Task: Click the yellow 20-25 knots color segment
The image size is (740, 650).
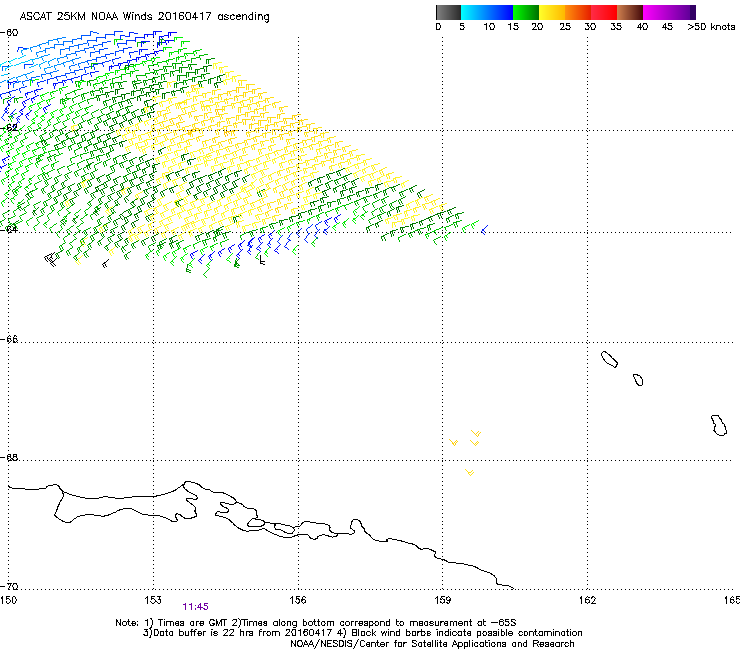Action: pos(552,12)
